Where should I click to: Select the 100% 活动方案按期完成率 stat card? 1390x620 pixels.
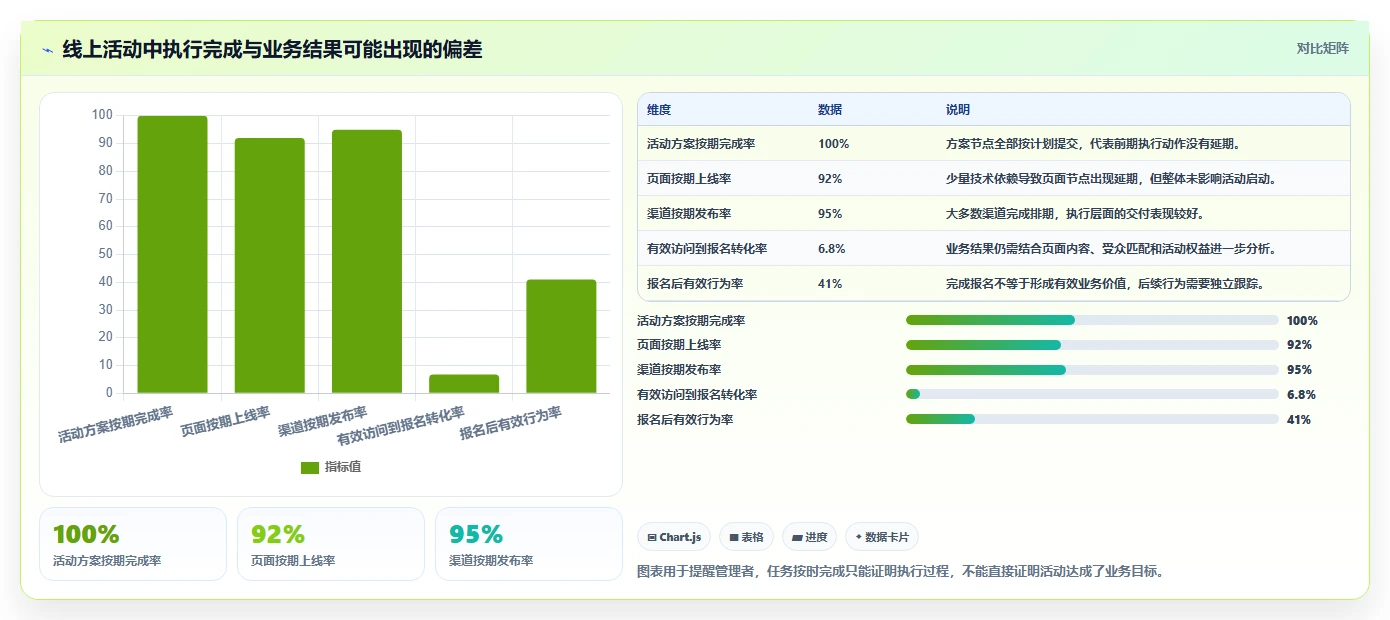(133, 544)
